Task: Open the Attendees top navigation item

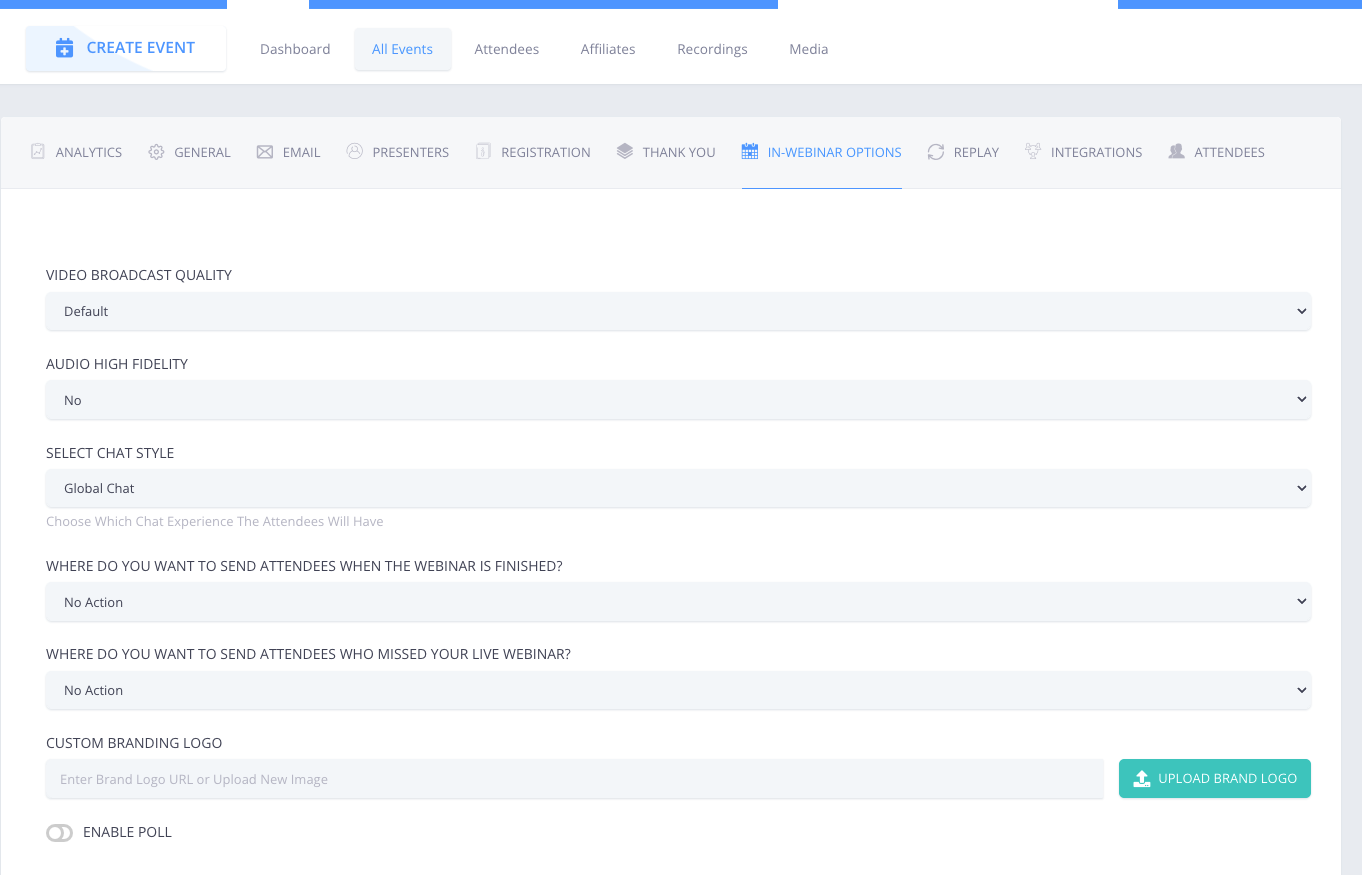Action: click(507, 49)
